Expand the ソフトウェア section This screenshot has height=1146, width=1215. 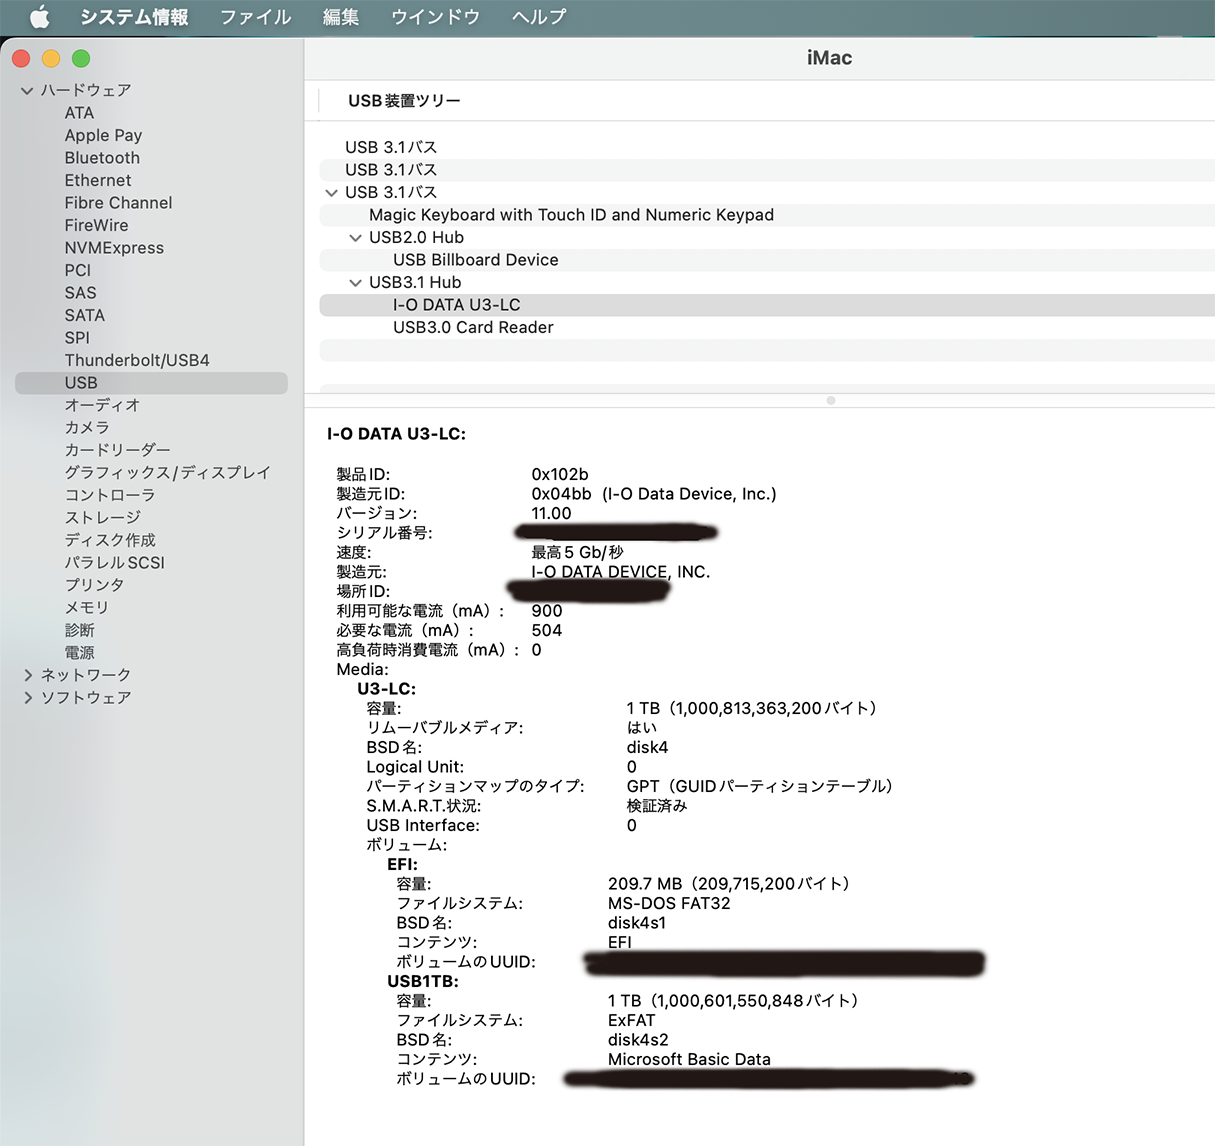[27, 698]
